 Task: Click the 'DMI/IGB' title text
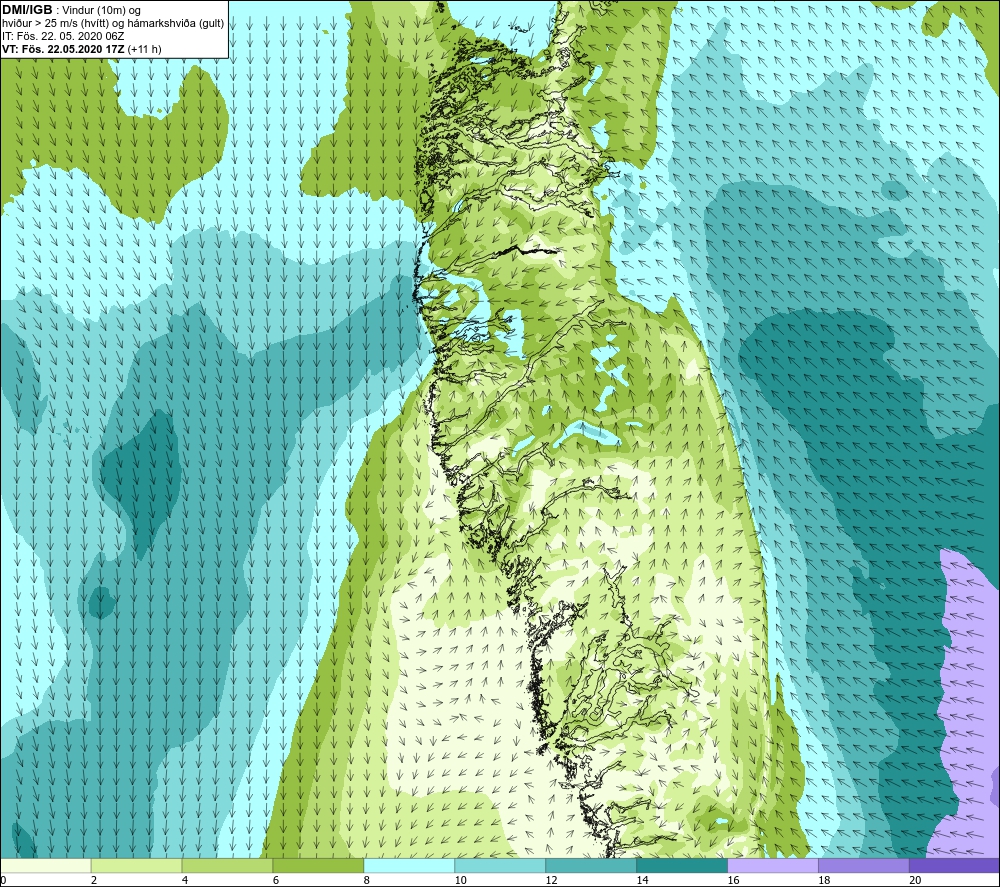click(x=27, y=10)
